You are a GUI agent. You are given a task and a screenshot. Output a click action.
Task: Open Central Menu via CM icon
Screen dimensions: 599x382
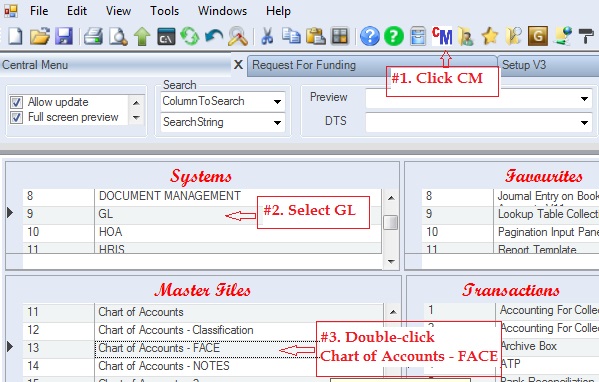[442, 36]
